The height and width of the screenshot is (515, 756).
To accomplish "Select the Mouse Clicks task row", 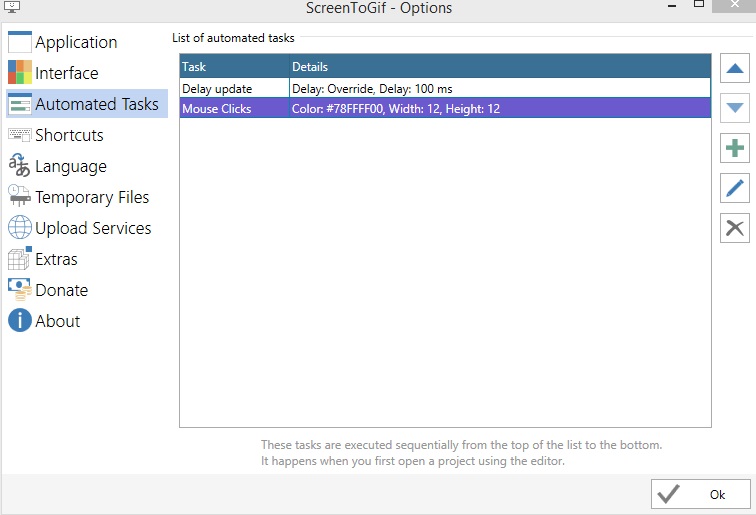I will tap(445, 108).
